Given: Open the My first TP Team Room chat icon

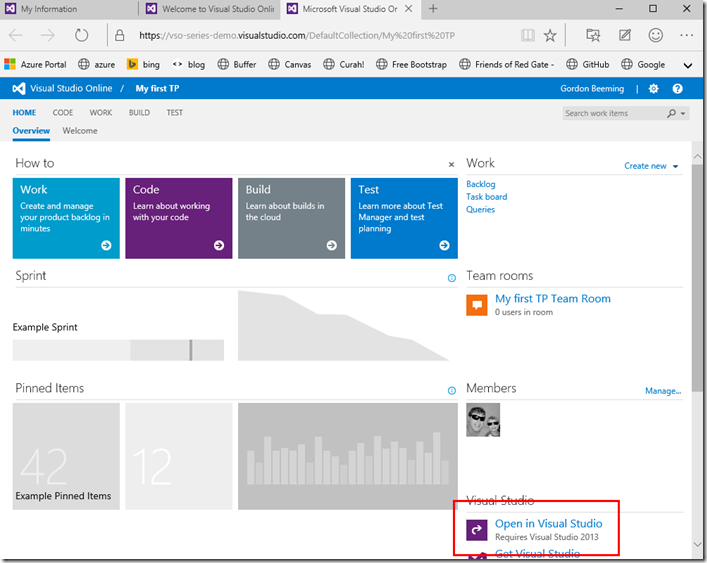Looking at the screenshot, I should 477,305.
